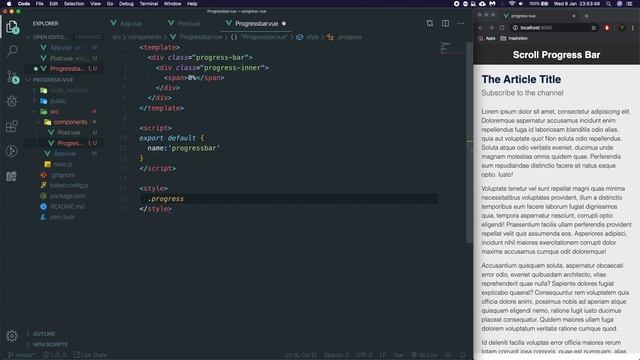Reload the browser page
This screenshot has height=360, width=640.
coord(502,28)
